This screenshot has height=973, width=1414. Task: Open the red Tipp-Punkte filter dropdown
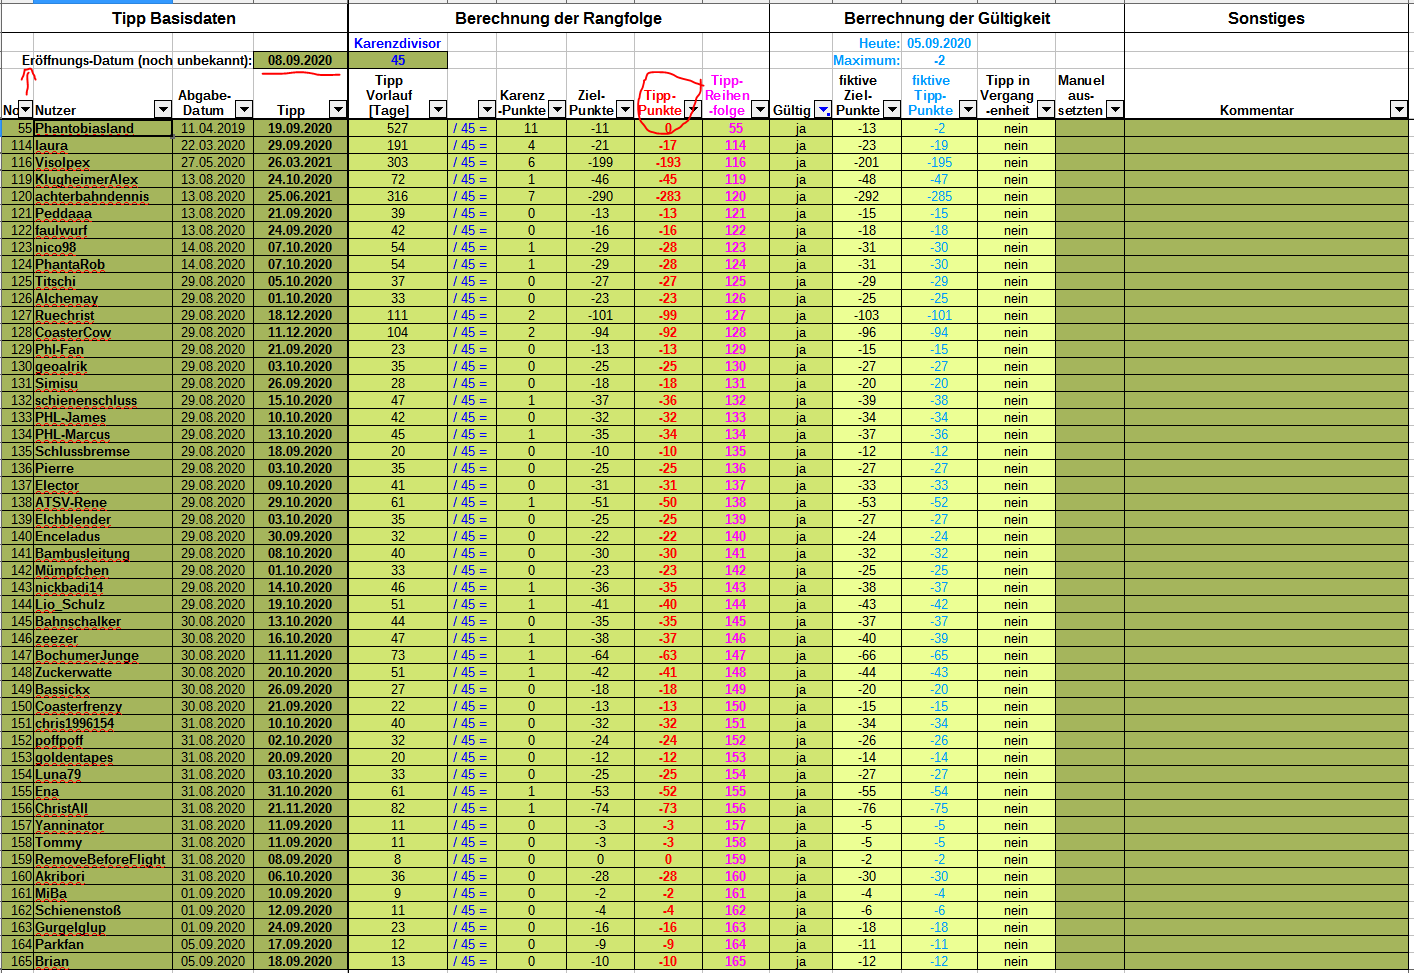pyautogui.click(x=692, y=109)
